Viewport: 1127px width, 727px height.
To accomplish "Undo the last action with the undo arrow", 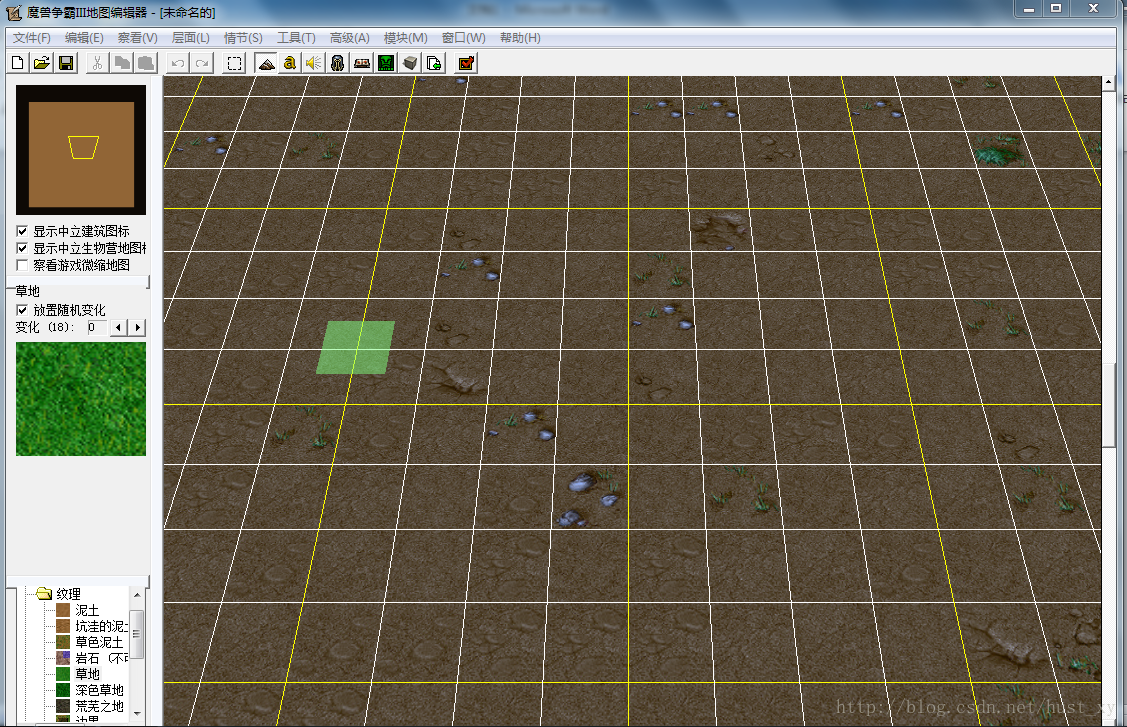I will pos(178,63).
